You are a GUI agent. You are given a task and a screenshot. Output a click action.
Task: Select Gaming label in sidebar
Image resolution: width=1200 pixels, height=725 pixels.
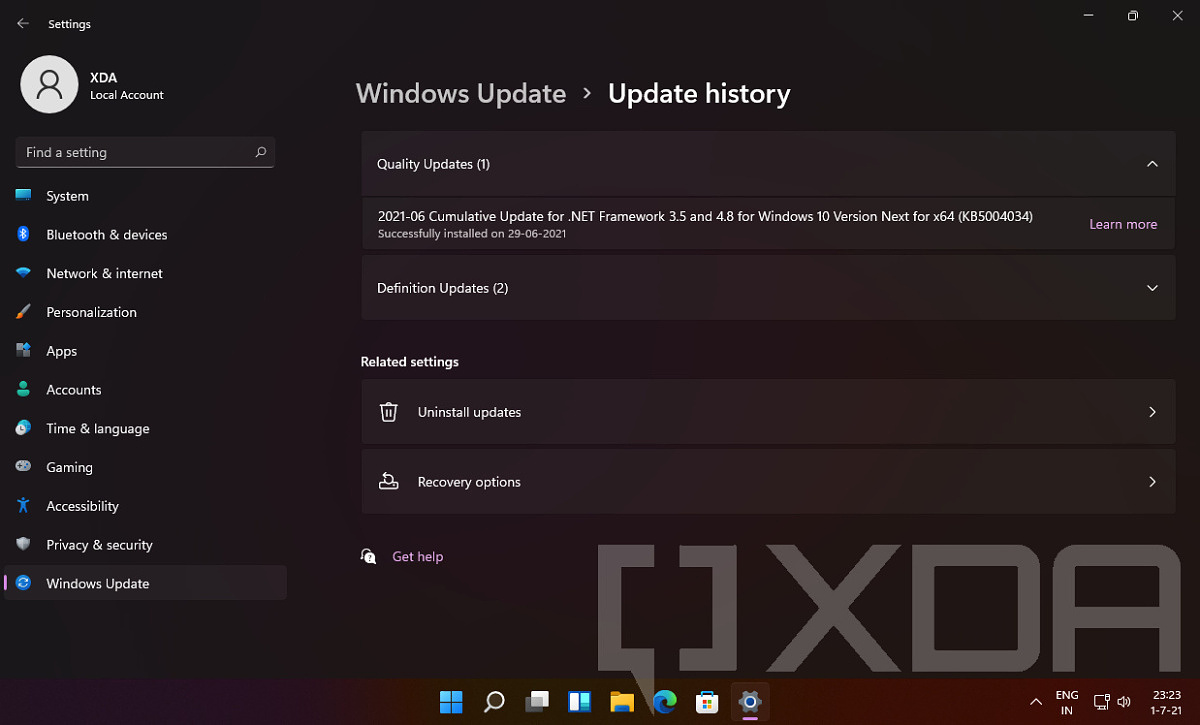[x=69, y=467]
